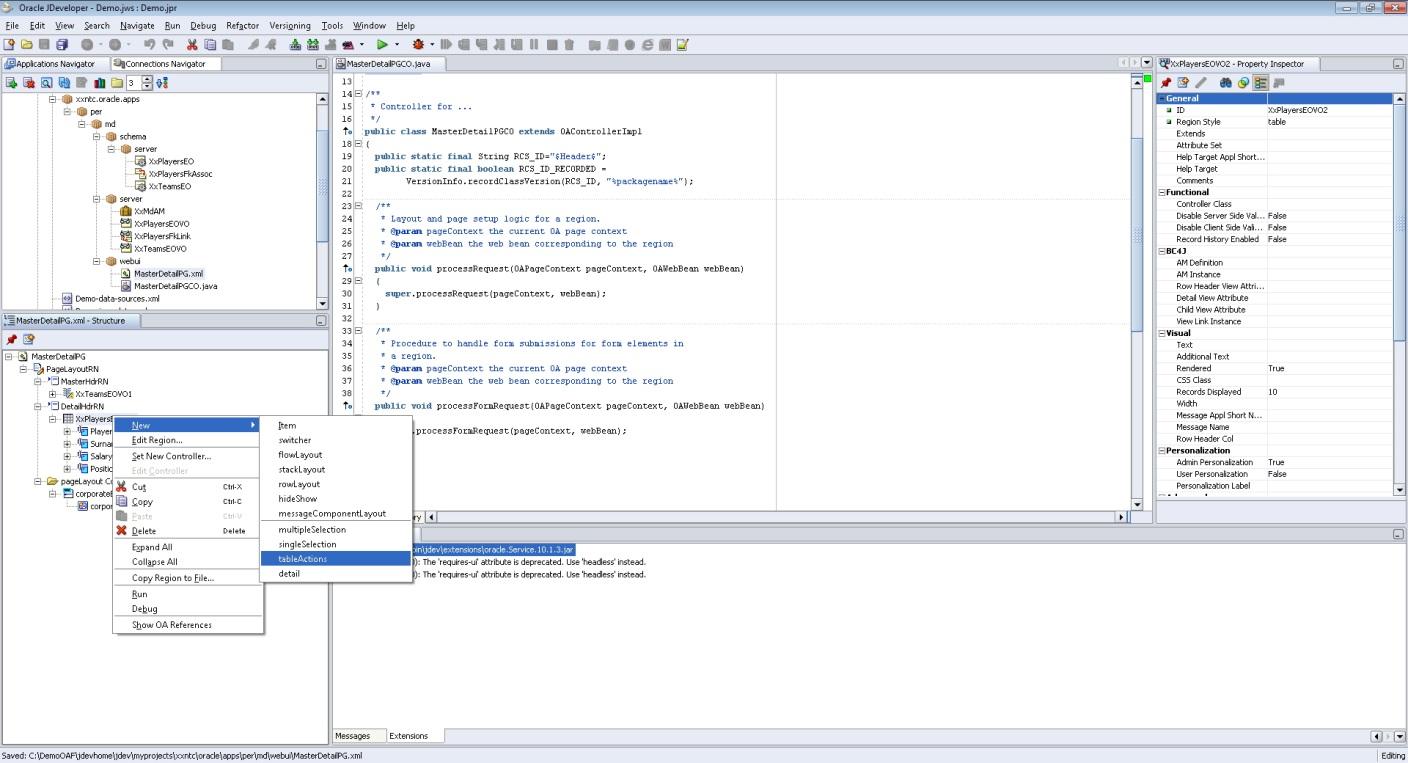The height and width of the screenshot is (763, 1408).
Task: Click the folder level icon in navigator toolbar
Action: [x=117, y=83]
